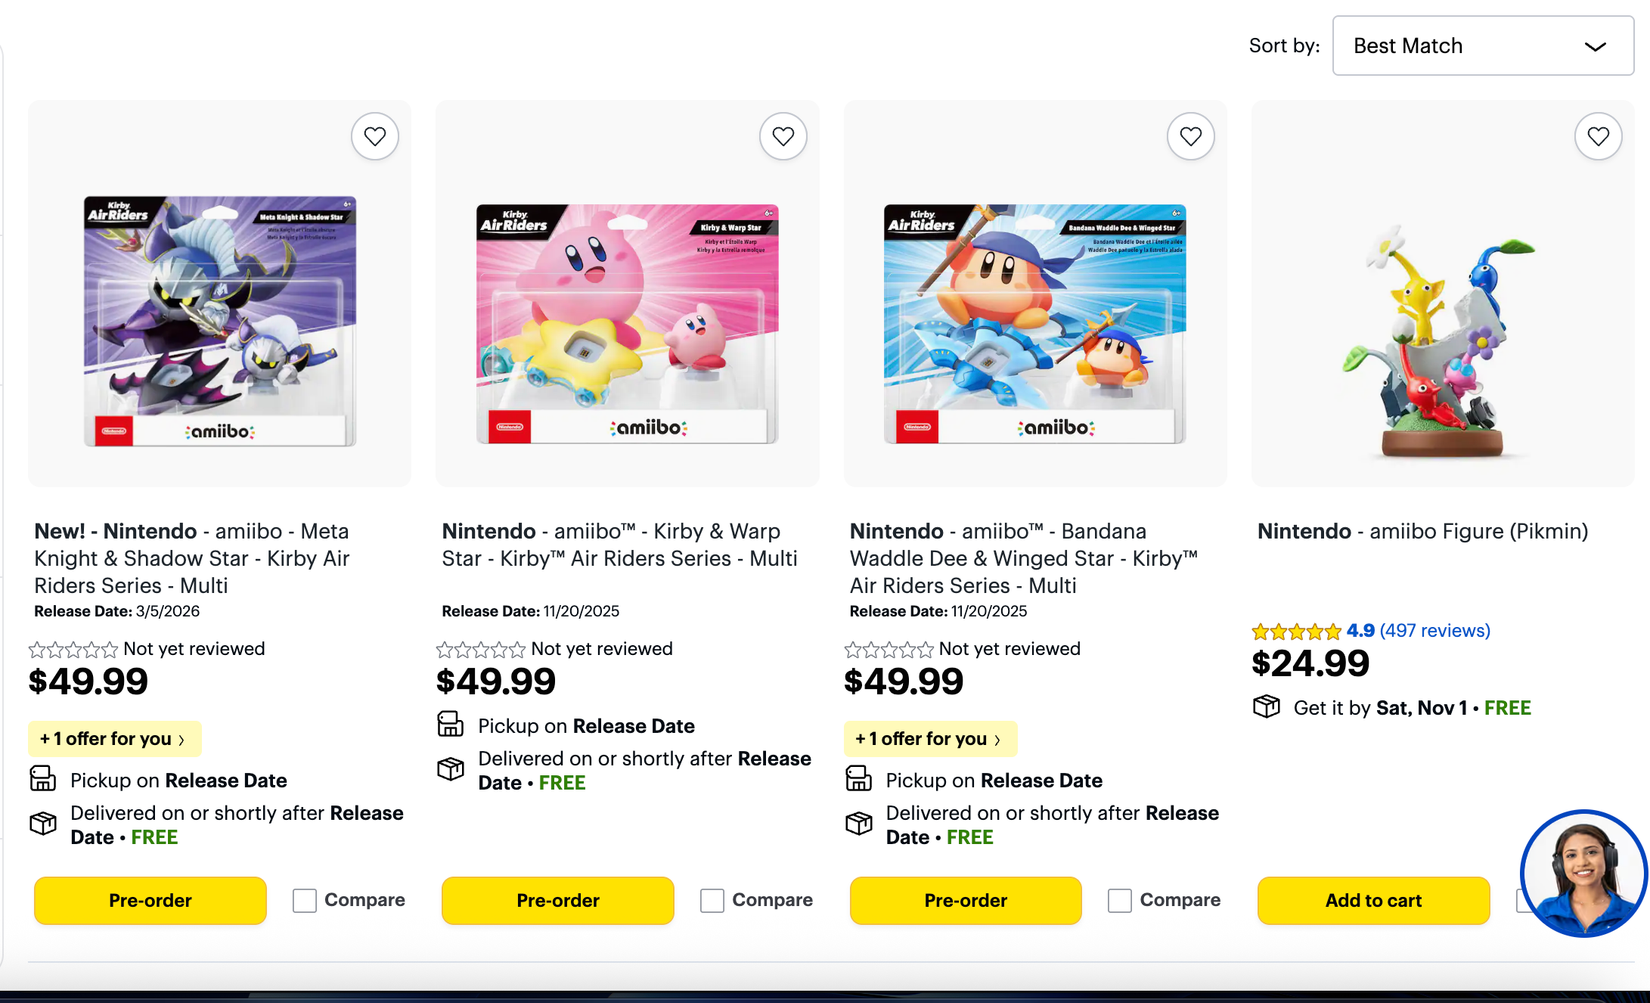Open the Sort by Best Match dropdown

1482,46
